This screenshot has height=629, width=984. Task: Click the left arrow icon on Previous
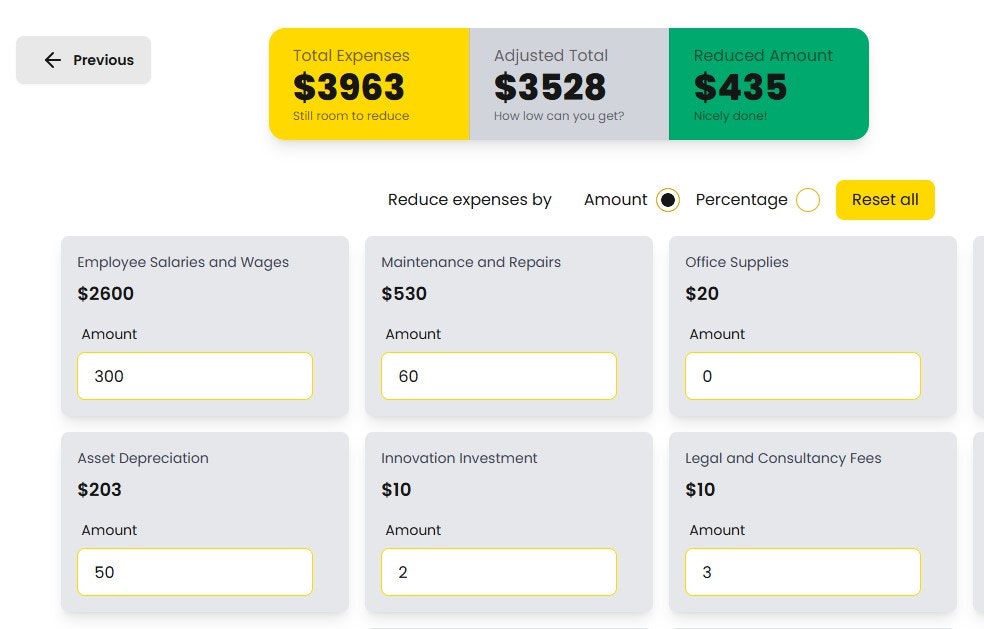click(53, 60)
